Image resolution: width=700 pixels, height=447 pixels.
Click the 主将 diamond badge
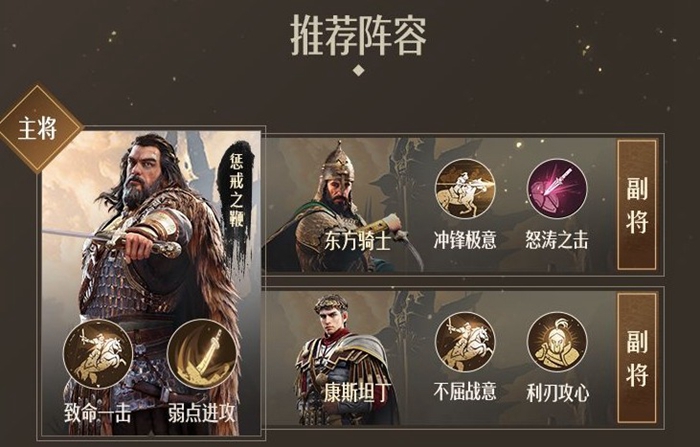point(39,128)
